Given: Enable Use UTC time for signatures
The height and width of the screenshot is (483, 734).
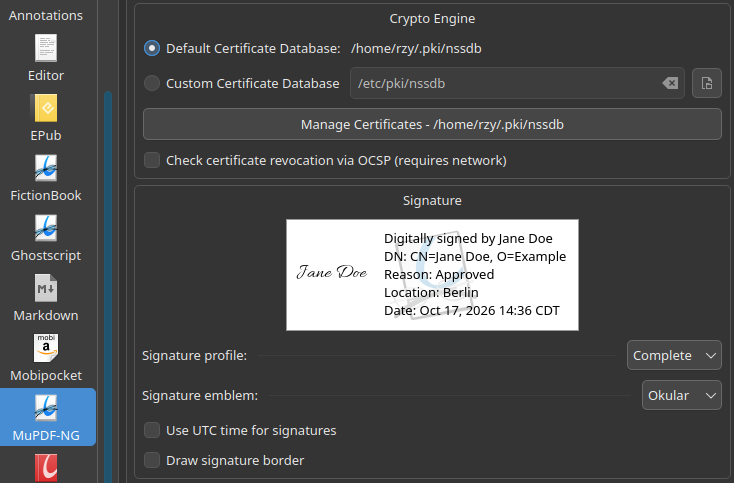Looking at the screenshot, I should [152, 430].
